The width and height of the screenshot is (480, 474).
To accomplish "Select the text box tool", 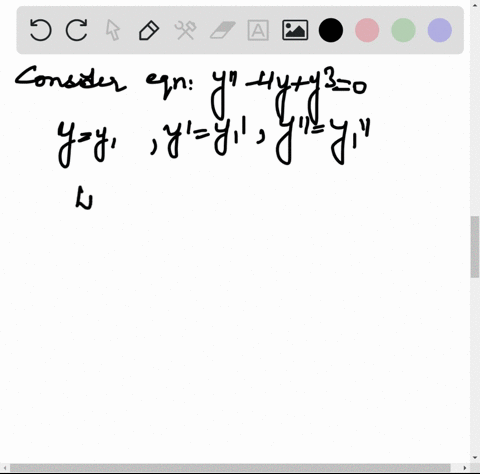I will tap(258, 30).
